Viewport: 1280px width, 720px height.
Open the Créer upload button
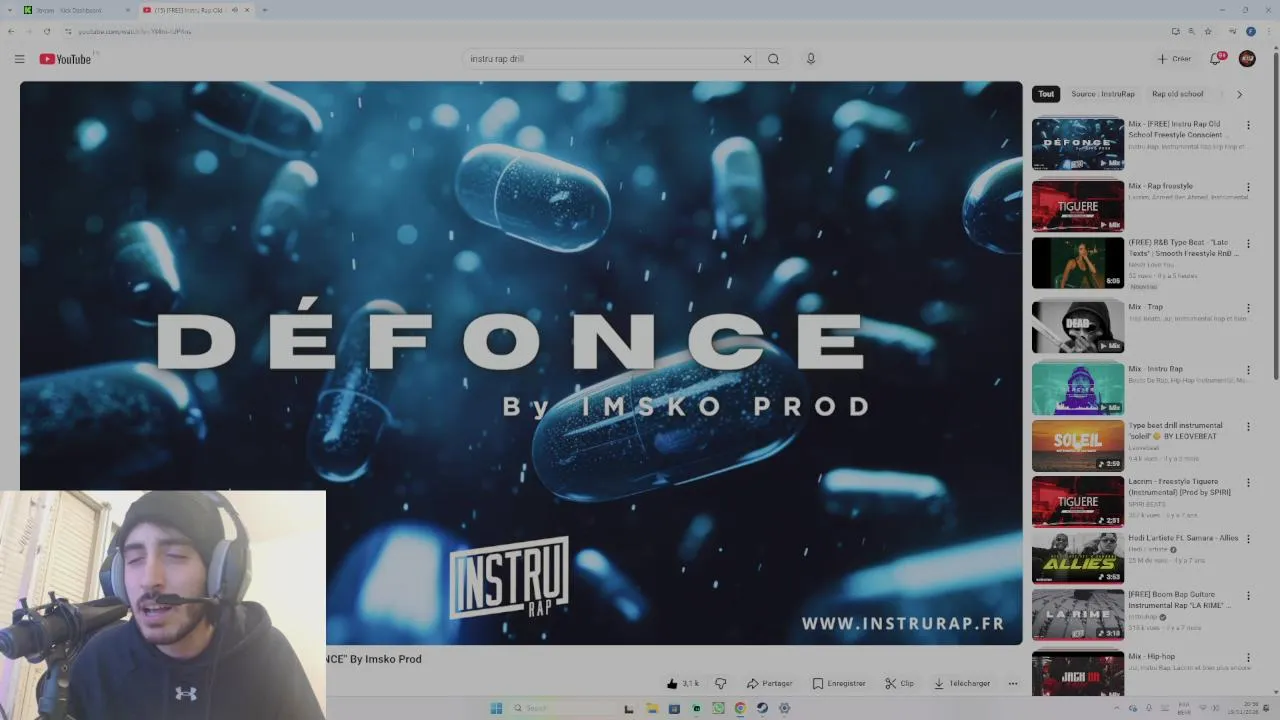click(1174, 59)
